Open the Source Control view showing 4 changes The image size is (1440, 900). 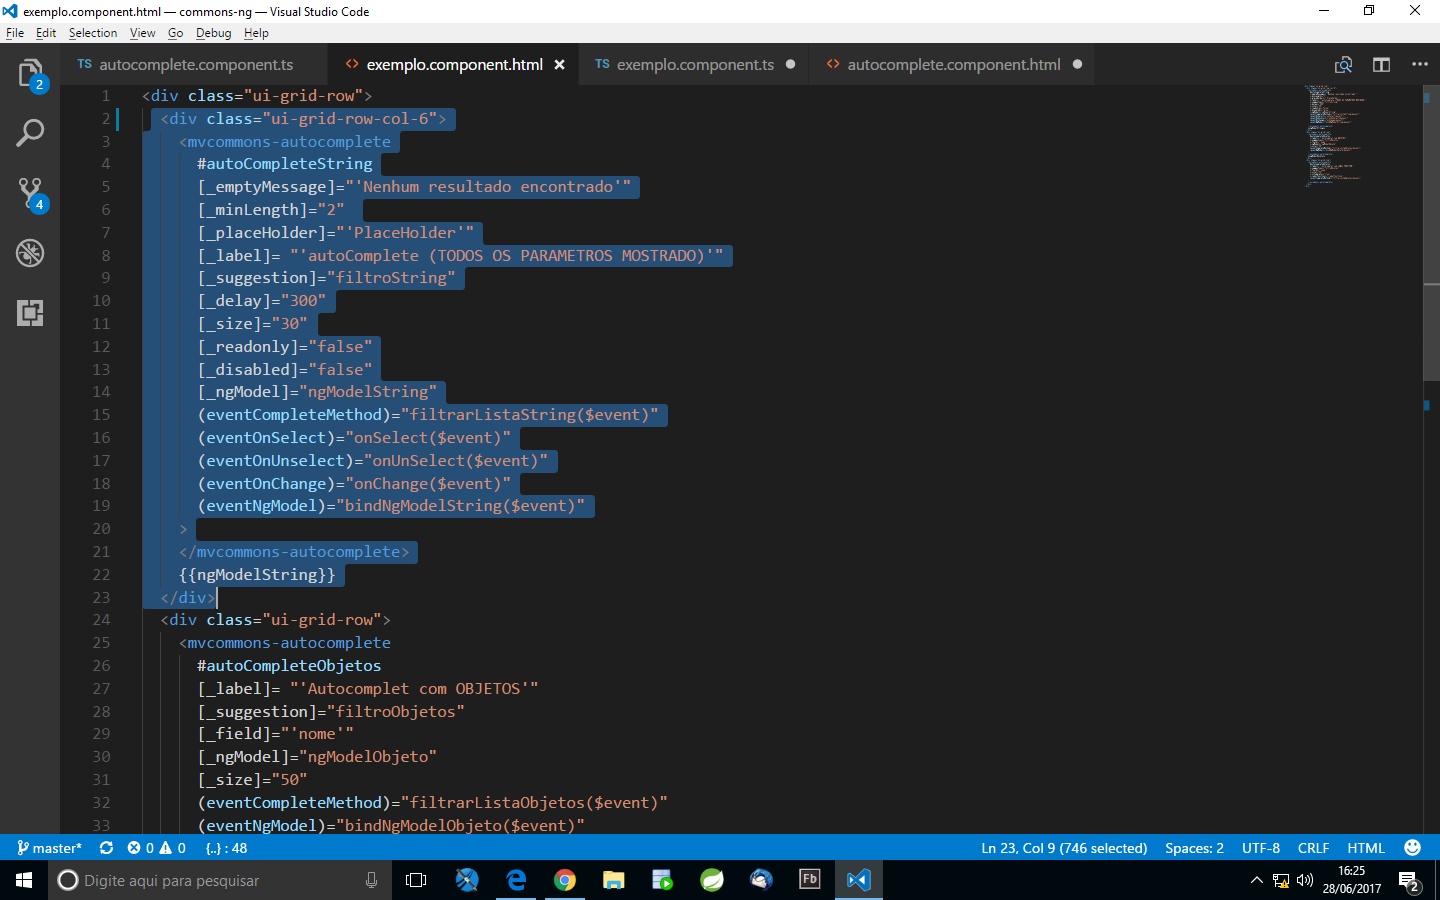(30, 192)
